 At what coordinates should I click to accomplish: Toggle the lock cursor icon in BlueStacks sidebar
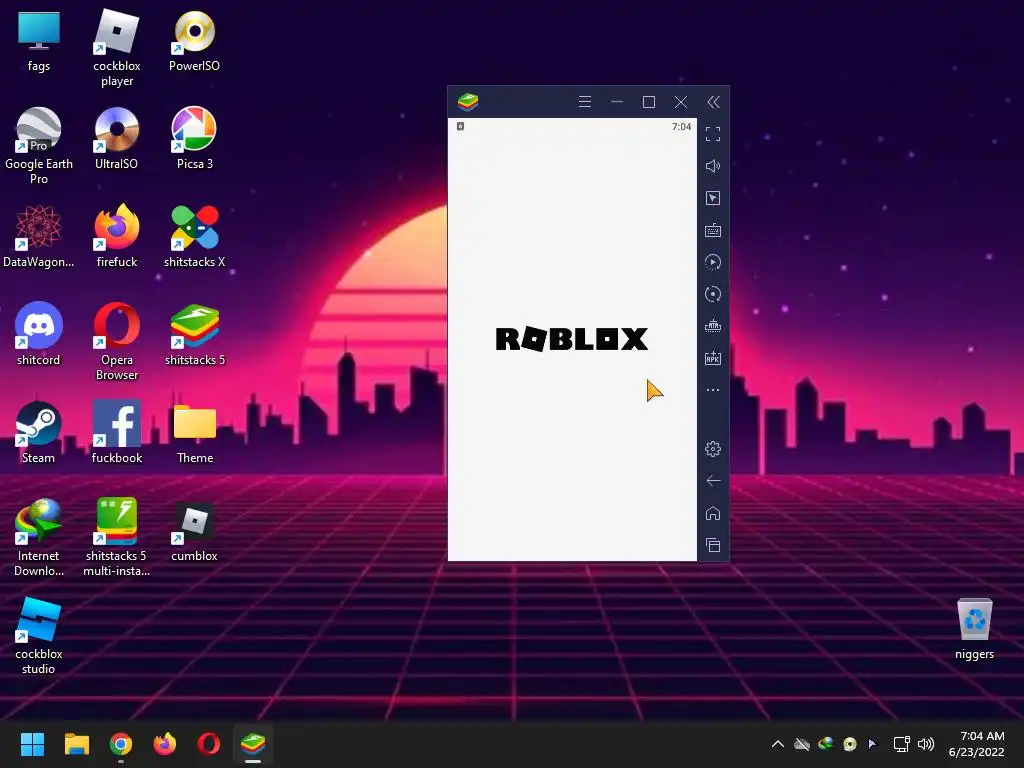[713, 198]
